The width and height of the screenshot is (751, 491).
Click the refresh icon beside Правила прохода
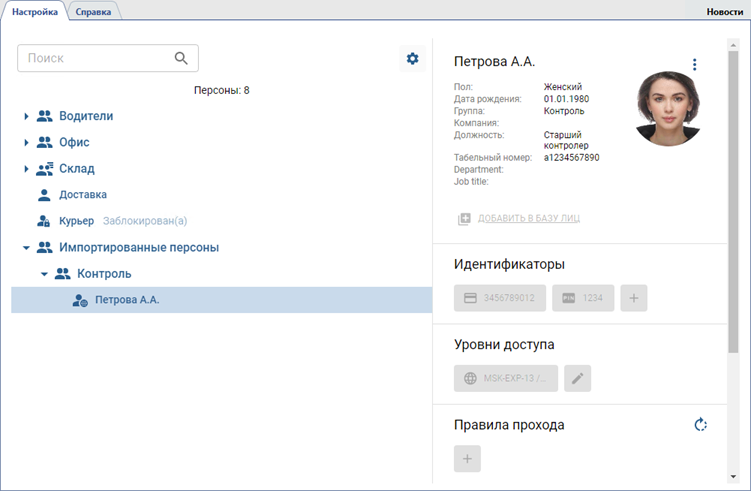[x=701, y=425]
